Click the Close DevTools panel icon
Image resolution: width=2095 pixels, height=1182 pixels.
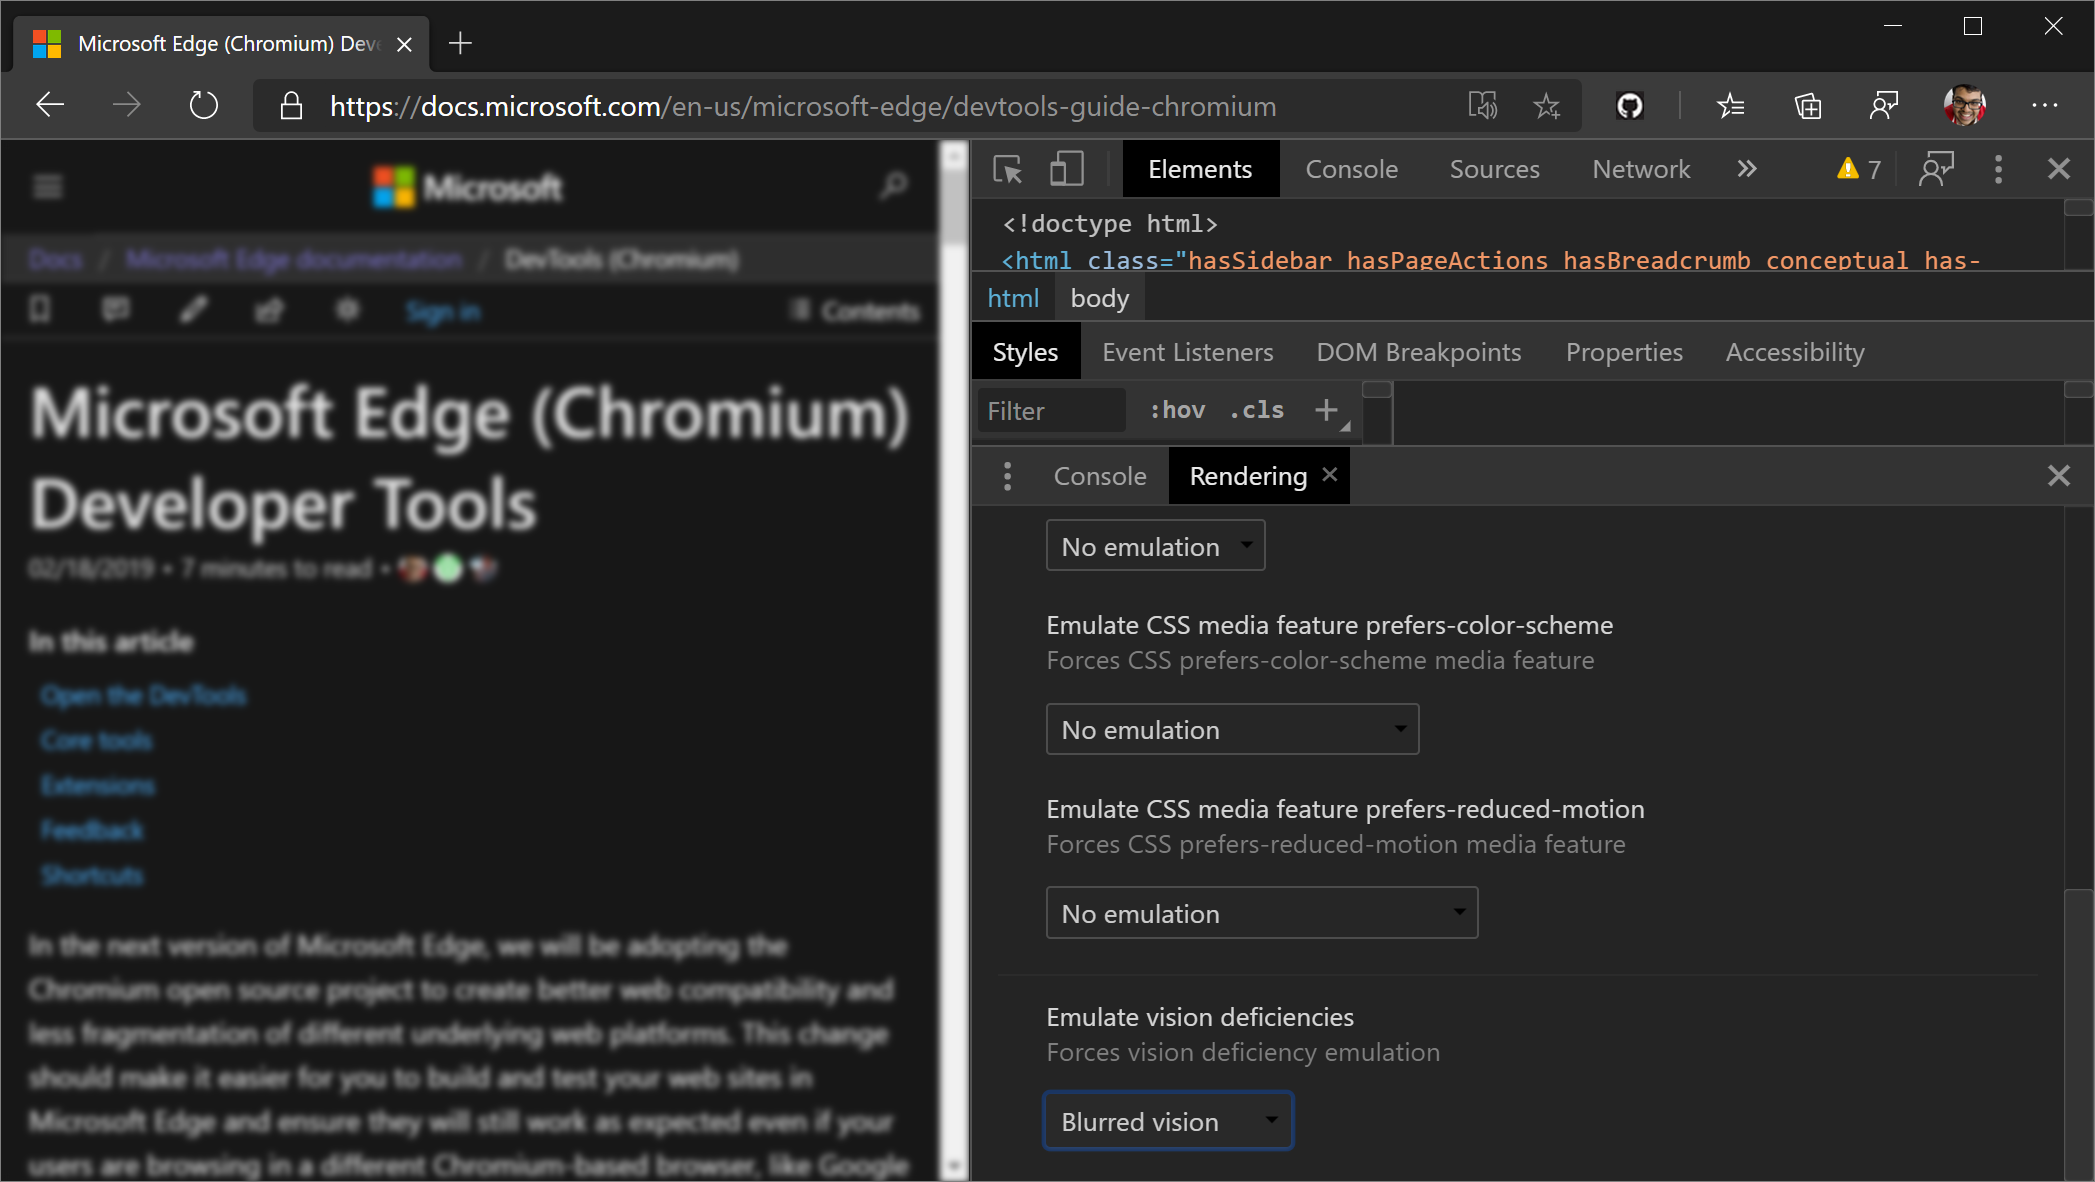point(2059,170)
